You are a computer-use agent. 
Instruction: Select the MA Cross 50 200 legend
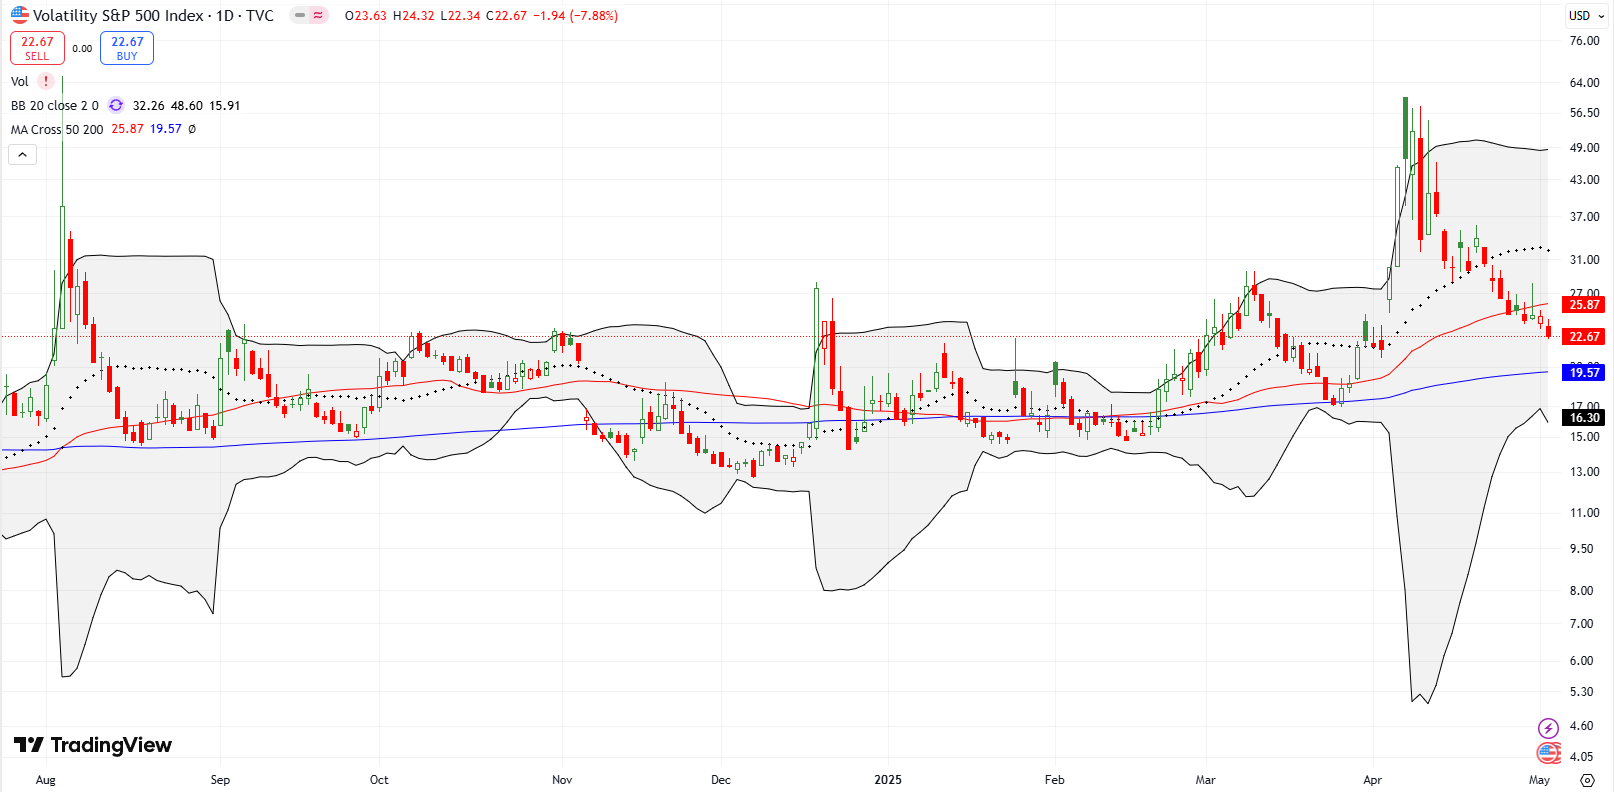(57, 129)
